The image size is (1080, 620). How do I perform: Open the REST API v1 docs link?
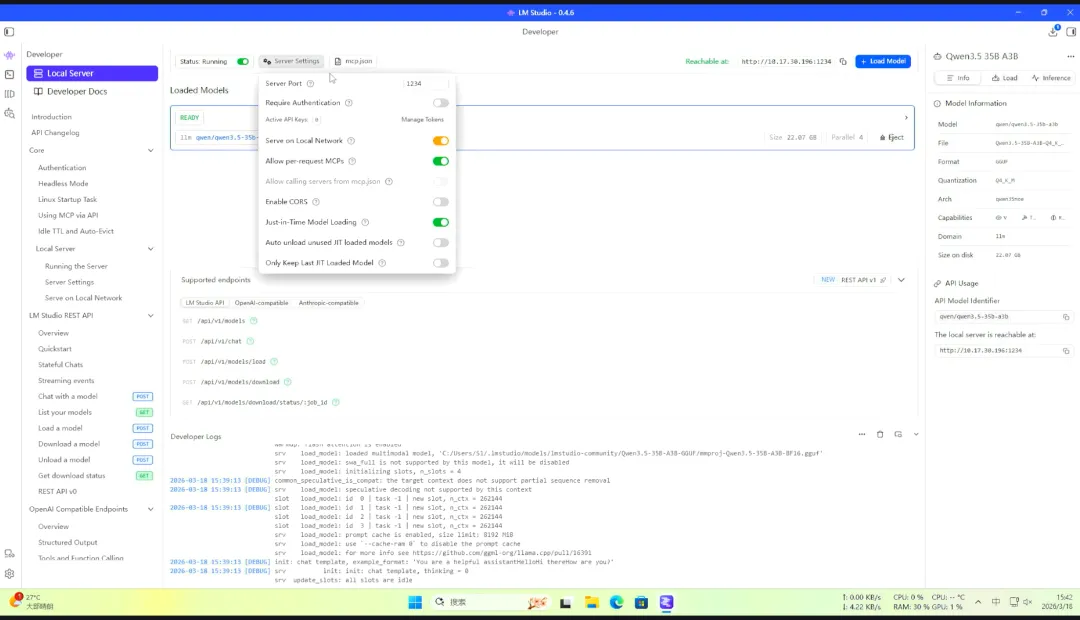pos(863,280)
